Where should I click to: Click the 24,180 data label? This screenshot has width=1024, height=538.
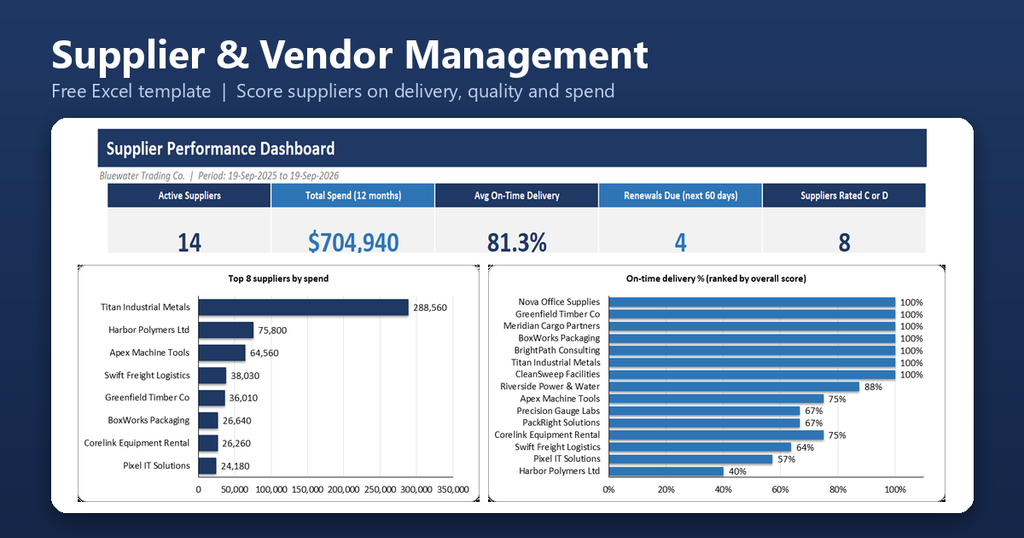235,466
